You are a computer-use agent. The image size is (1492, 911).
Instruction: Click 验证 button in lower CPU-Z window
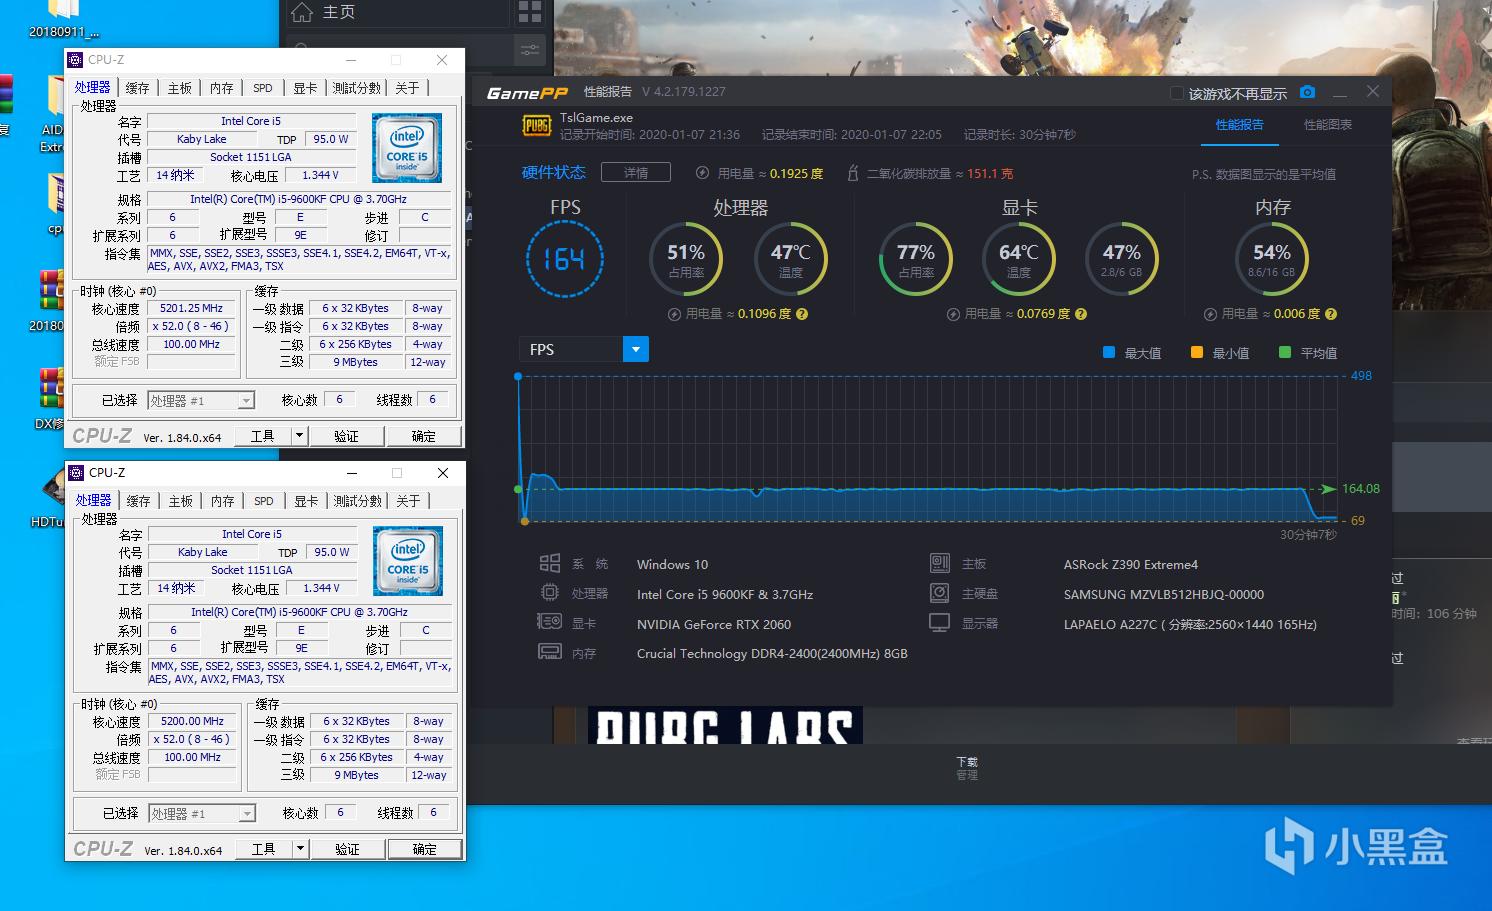pos(347,849)
